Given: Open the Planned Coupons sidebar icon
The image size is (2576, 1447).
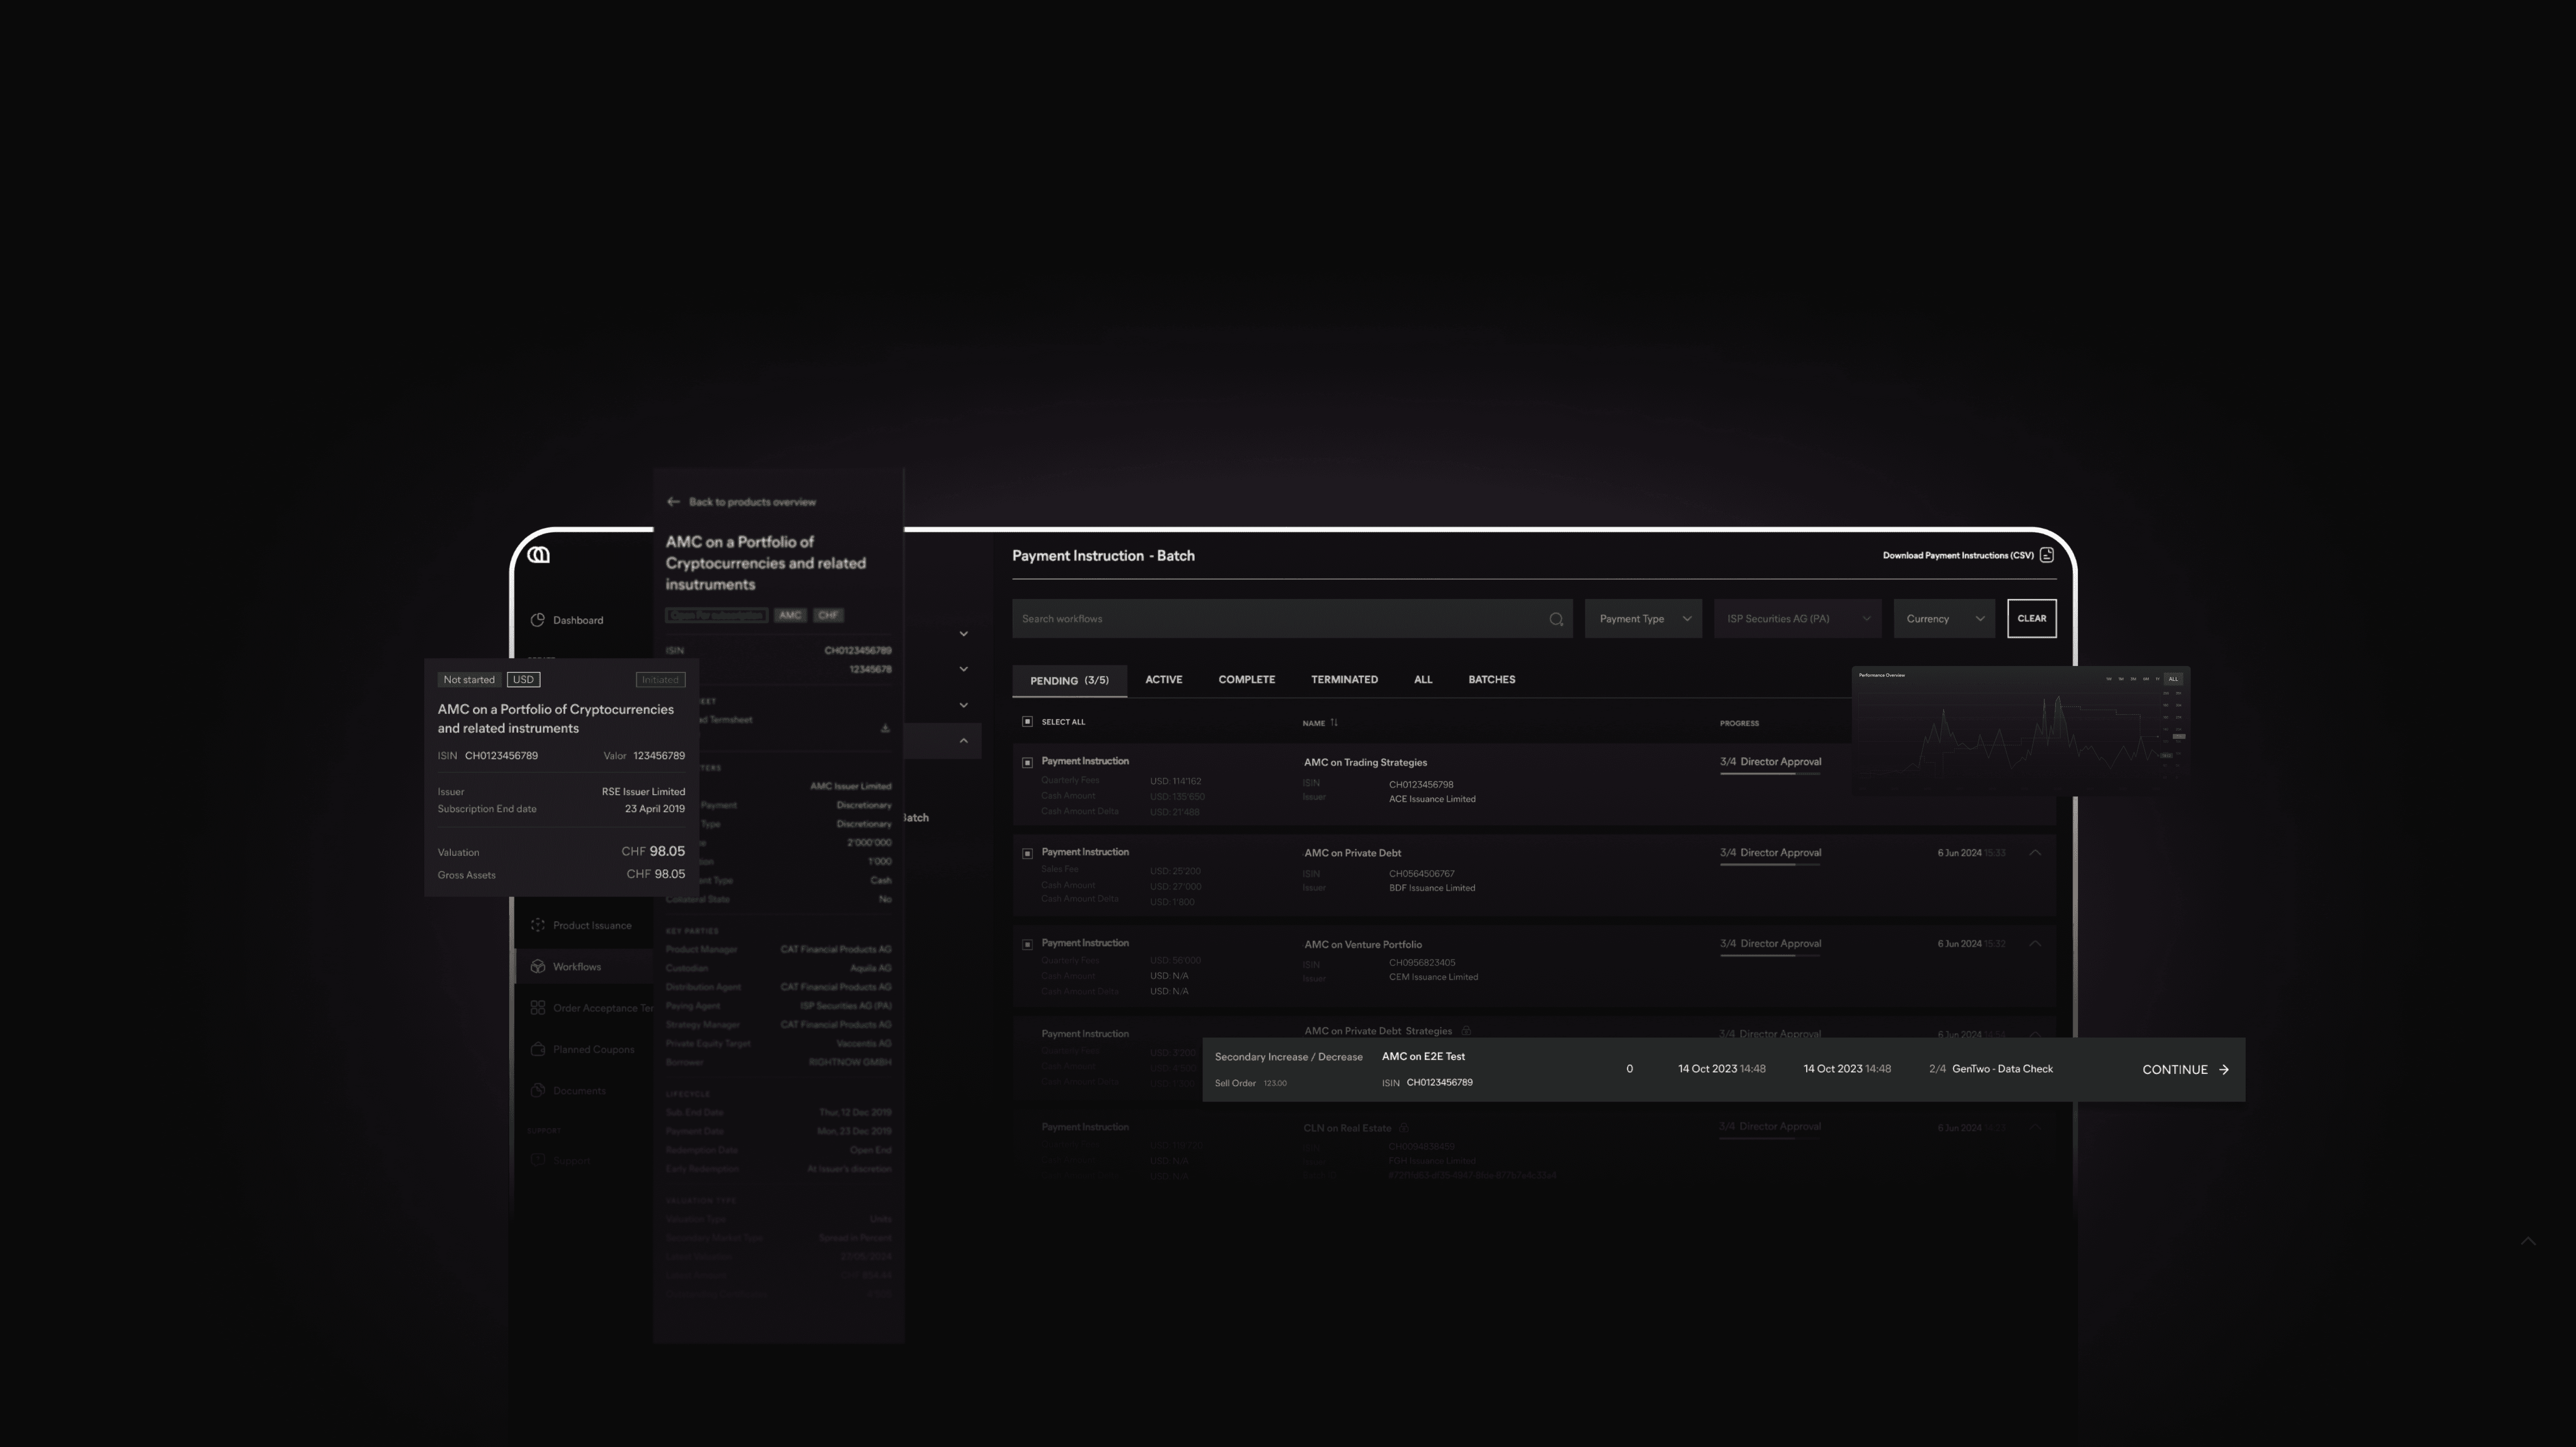Looking at the screenshot, I should 537,1049.
